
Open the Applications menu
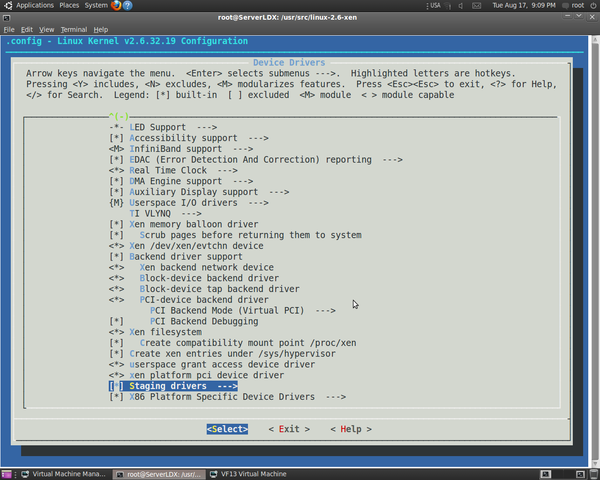click(35, 5)
